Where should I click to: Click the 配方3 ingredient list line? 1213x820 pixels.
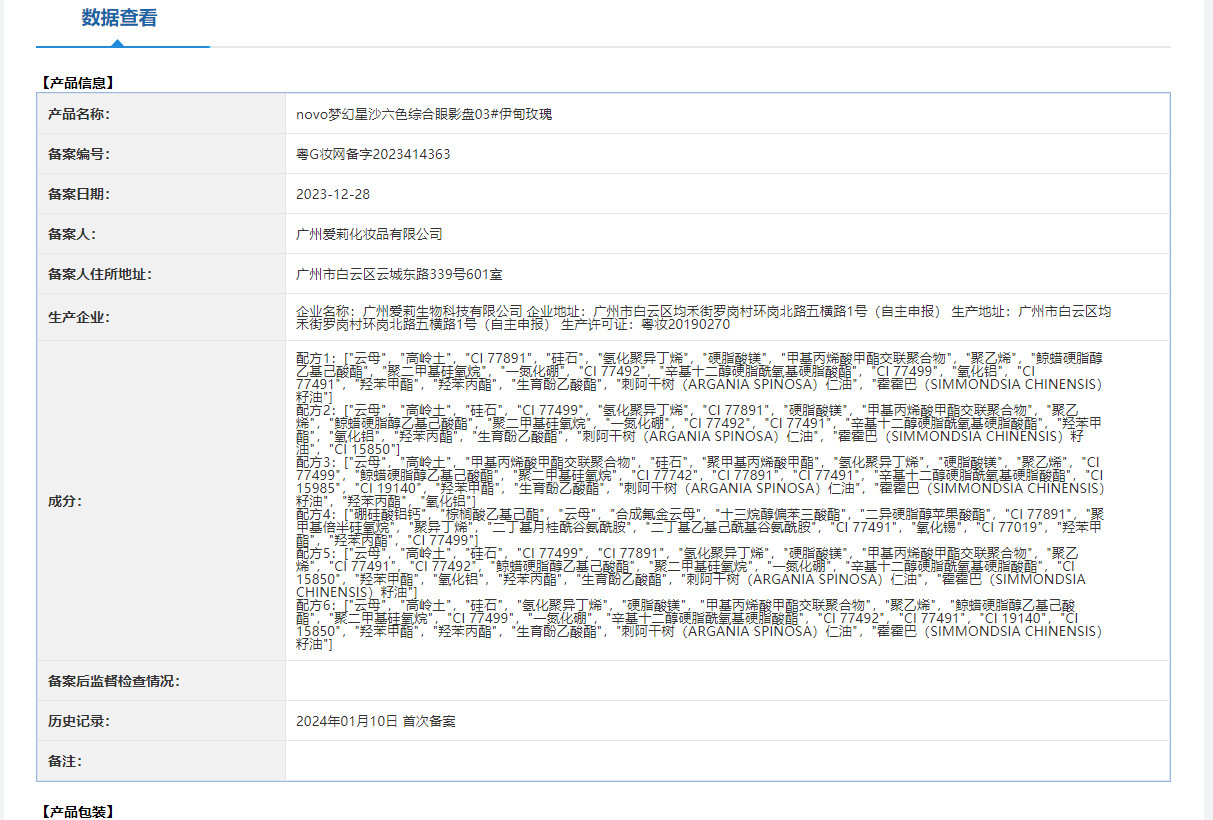(x=700, y=481)
